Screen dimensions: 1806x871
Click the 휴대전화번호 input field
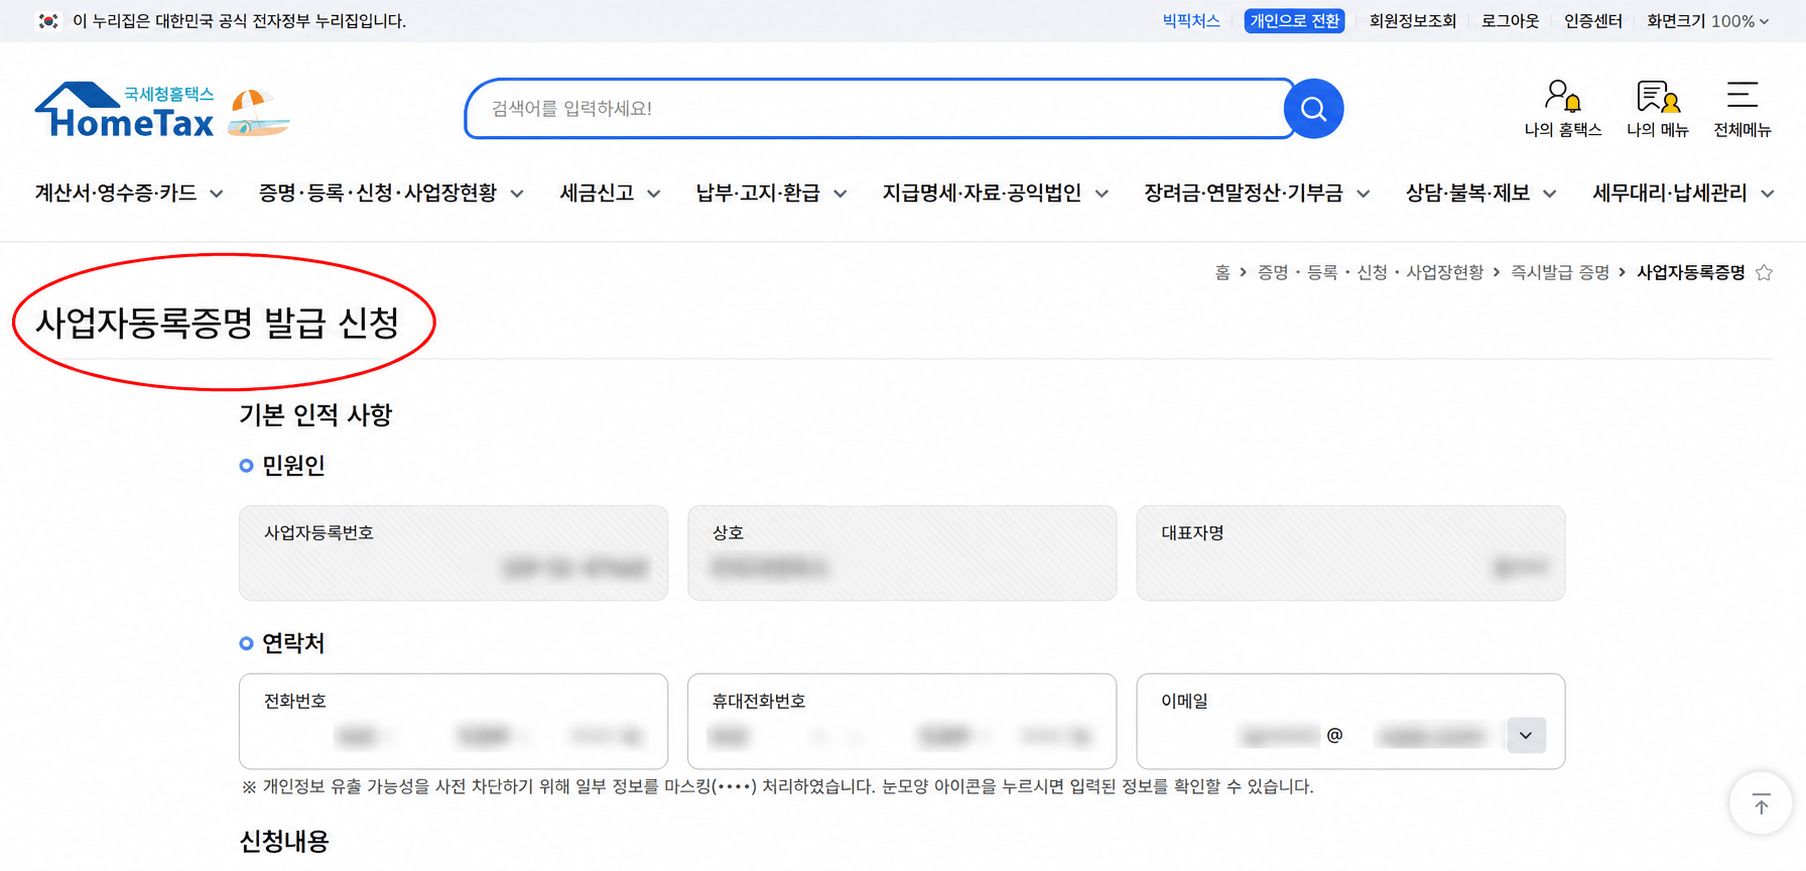coord(902,721)
